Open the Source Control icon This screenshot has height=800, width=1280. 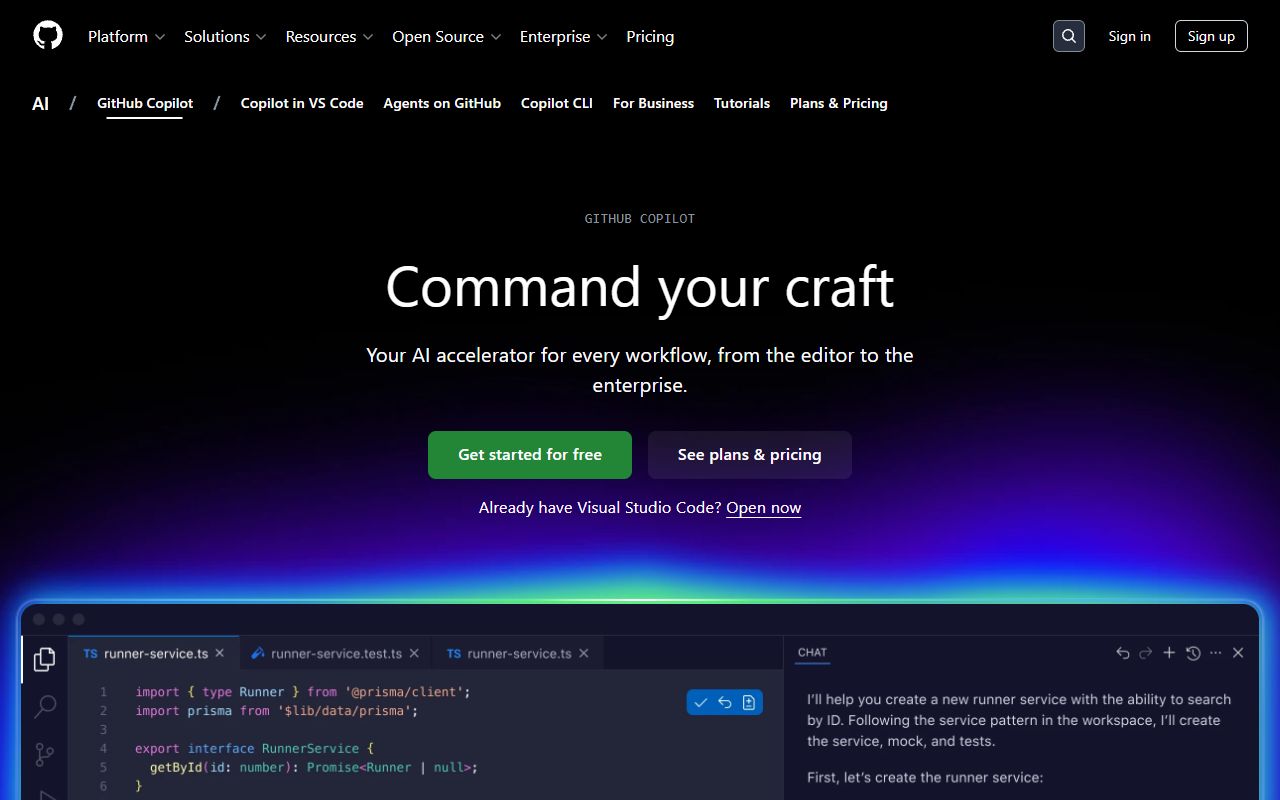pyautogui.click(x=43, y=755)
